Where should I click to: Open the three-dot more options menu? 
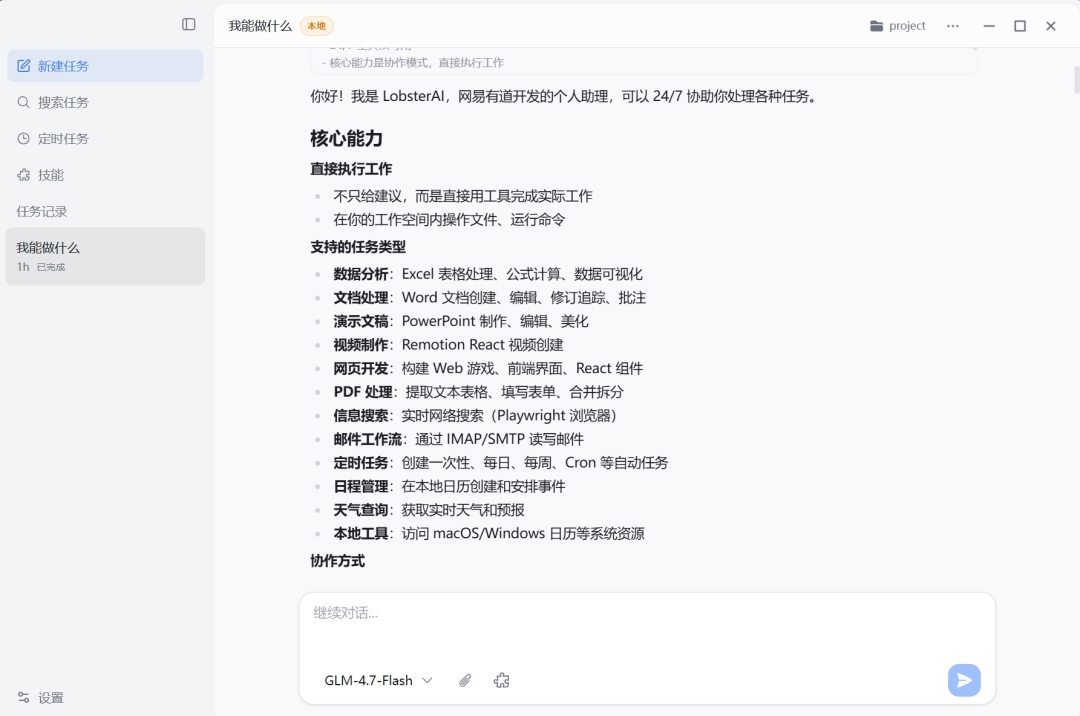point(953,26)
